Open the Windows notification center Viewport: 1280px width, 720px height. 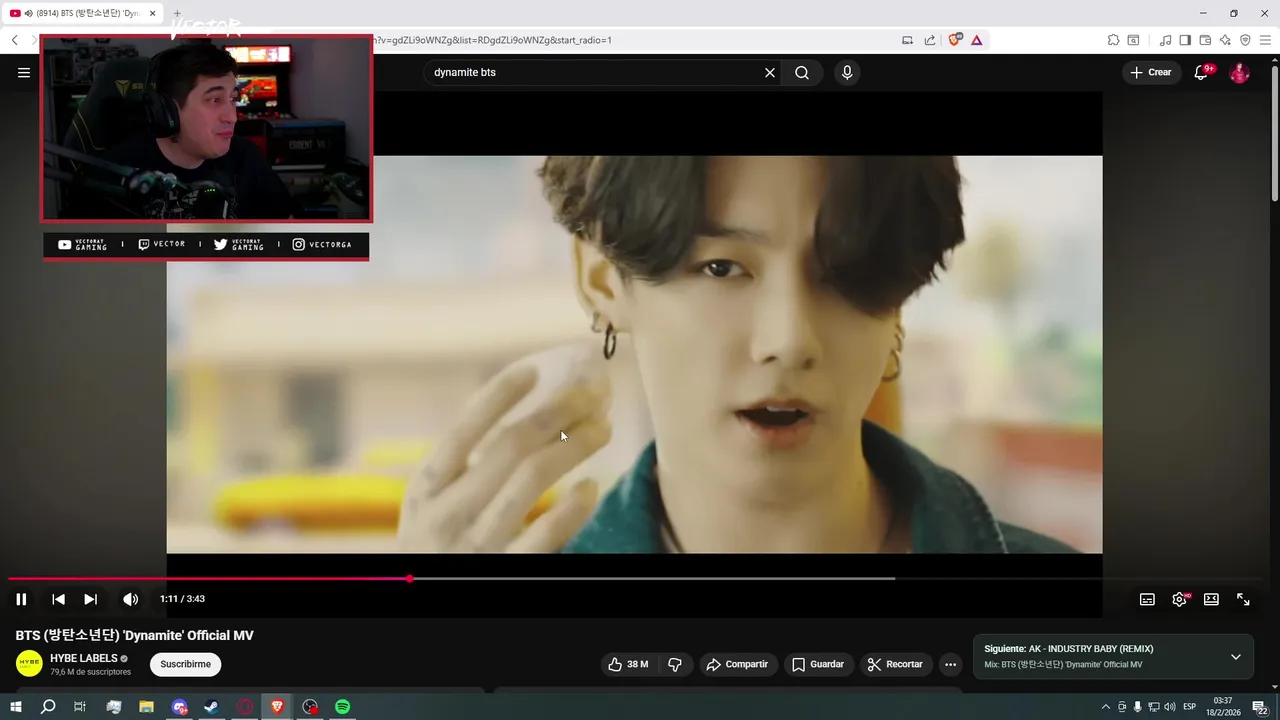tap(1259, 707)
